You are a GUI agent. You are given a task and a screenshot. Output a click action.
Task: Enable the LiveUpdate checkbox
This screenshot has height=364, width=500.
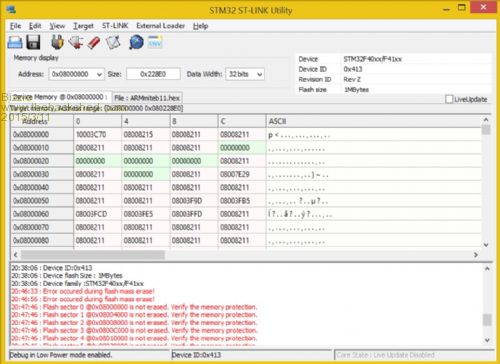coord(449,99)
